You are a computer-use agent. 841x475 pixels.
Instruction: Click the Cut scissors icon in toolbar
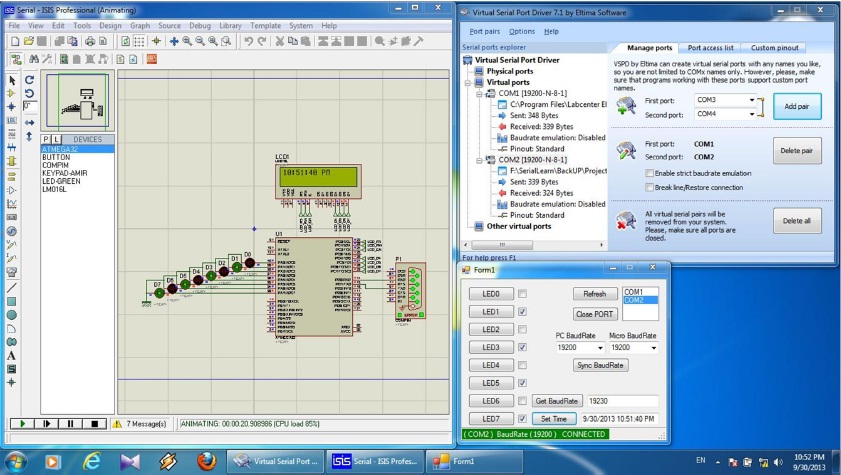(280, 42)
